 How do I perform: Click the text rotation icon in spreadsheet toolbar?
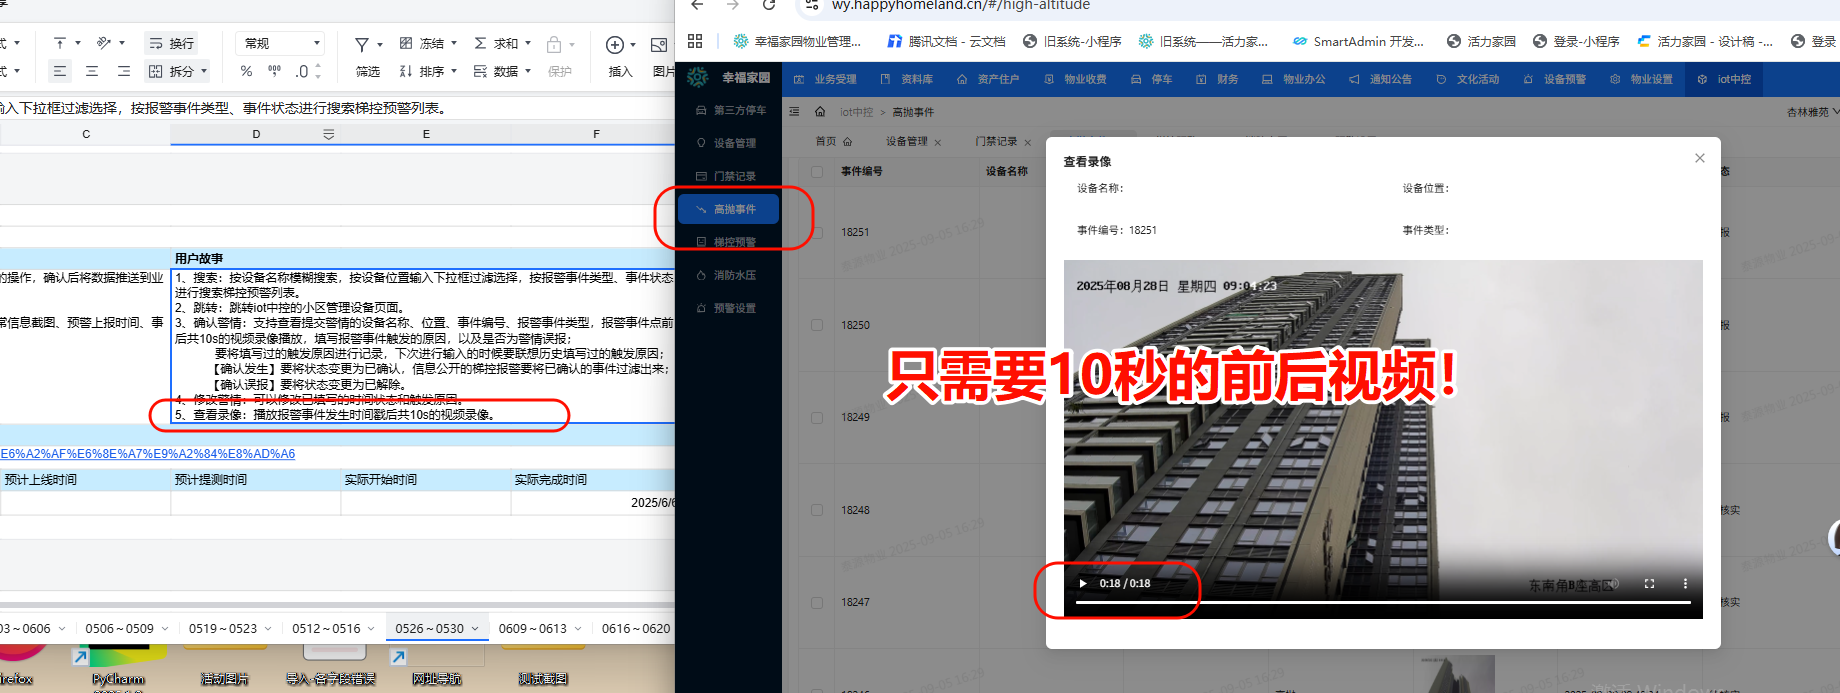103,43
